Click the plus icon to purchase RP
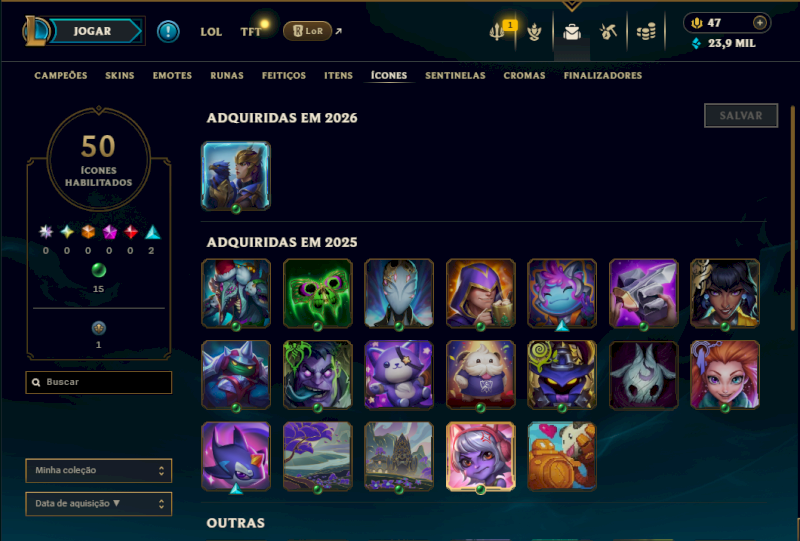Viewport: 800px width, 541px height. point(760,22)
